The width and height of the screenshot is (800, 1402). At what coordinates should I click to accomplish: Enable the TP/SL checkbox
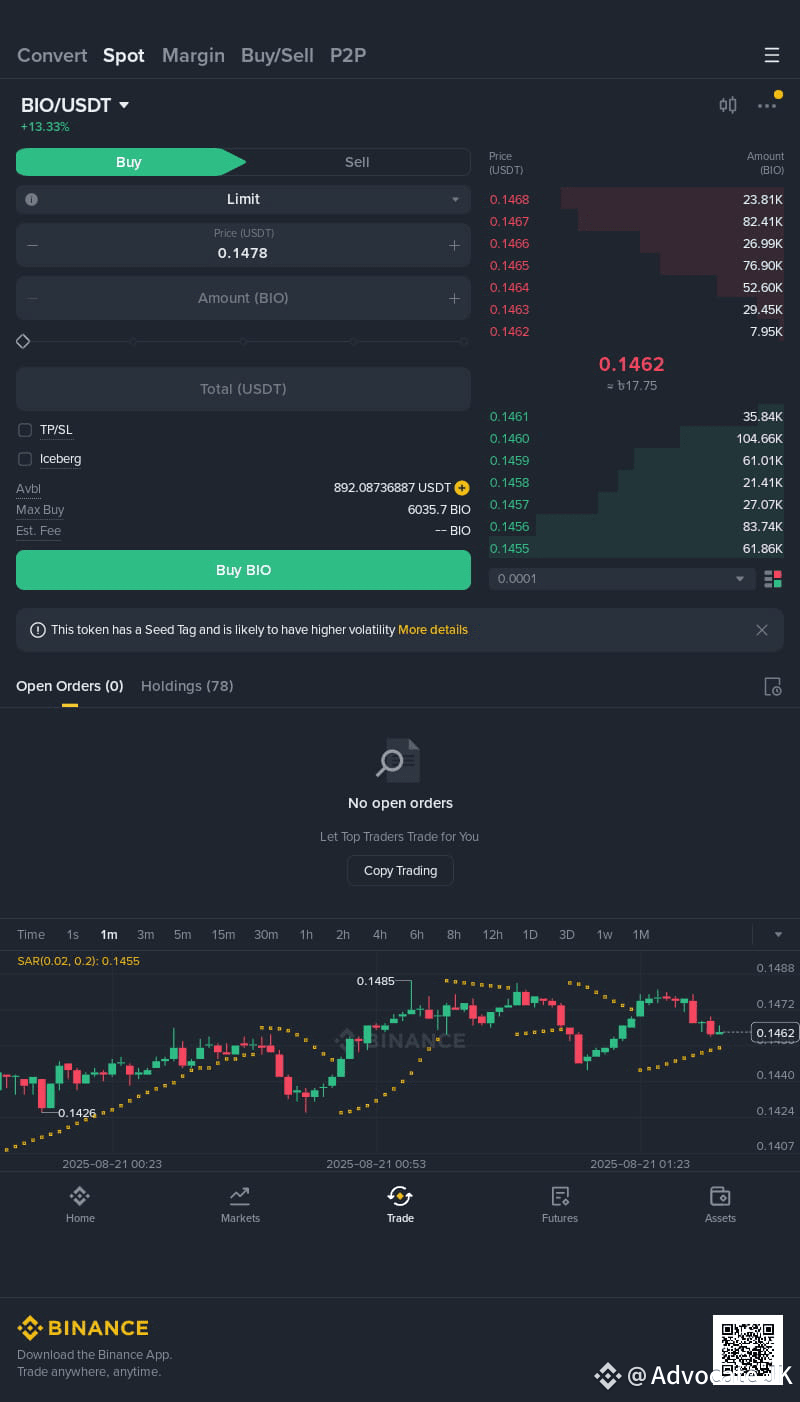(x=25, y=430)
